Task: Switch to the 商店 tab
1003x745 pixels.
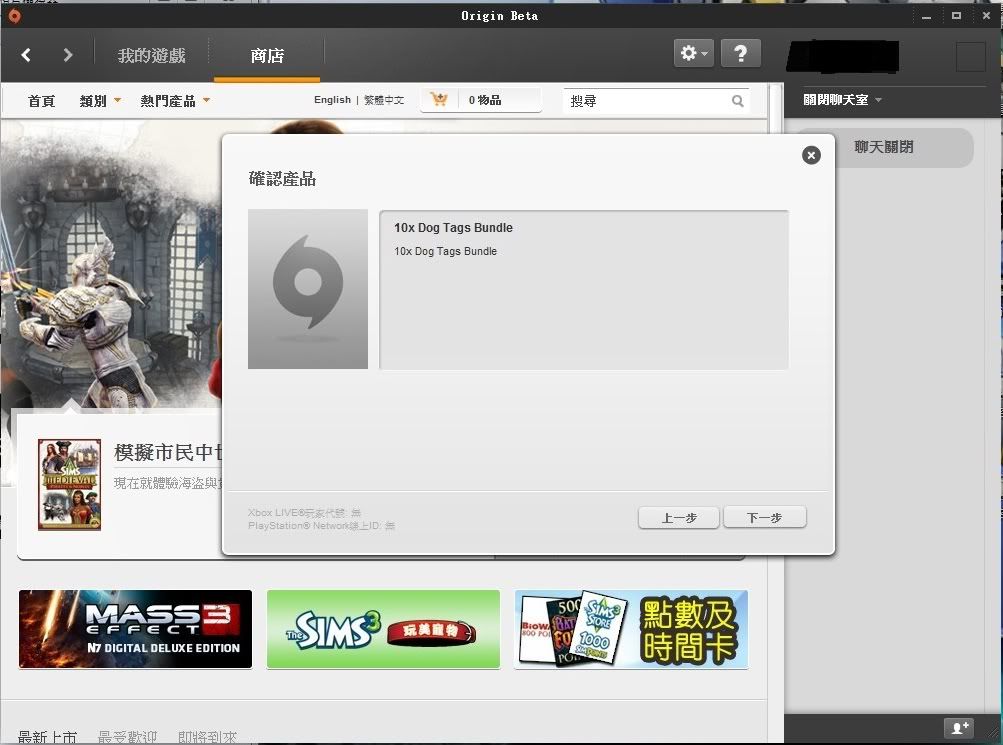Action: [267, 56]
